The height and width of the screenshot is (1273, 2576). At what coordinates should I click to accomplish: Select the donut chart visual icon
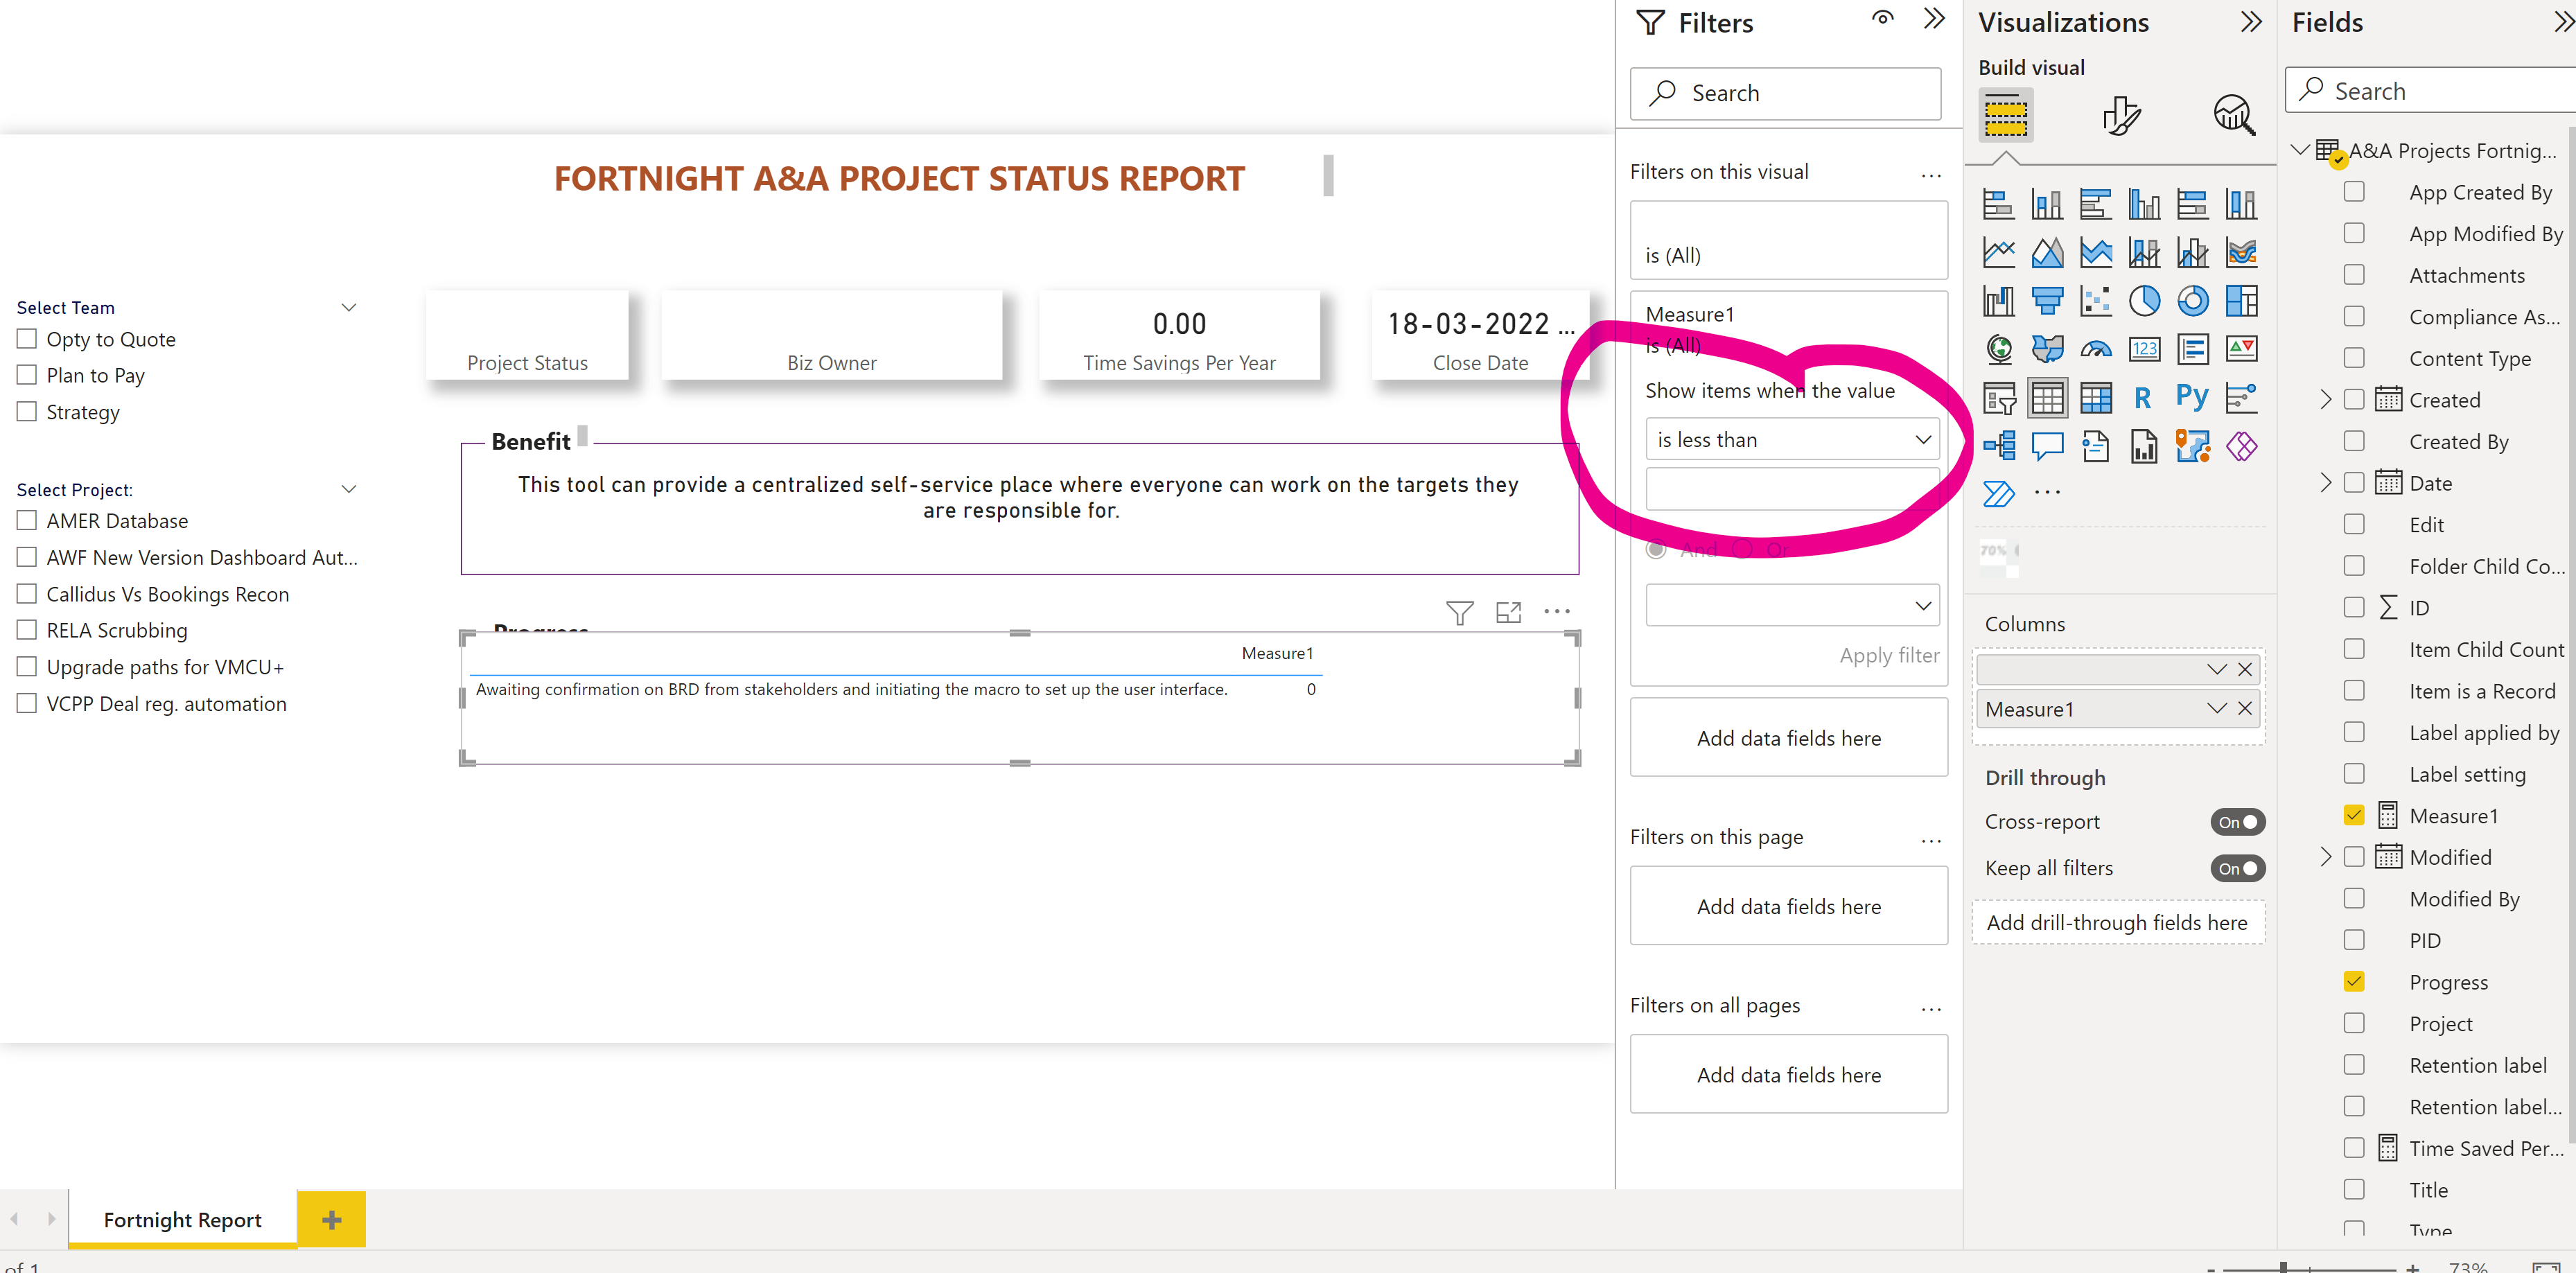pos(2192,300)
